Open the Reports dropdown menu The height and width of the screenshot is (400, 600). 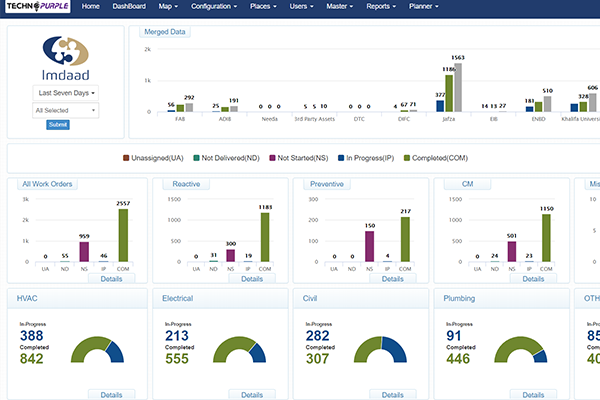(x=381, y=6)
